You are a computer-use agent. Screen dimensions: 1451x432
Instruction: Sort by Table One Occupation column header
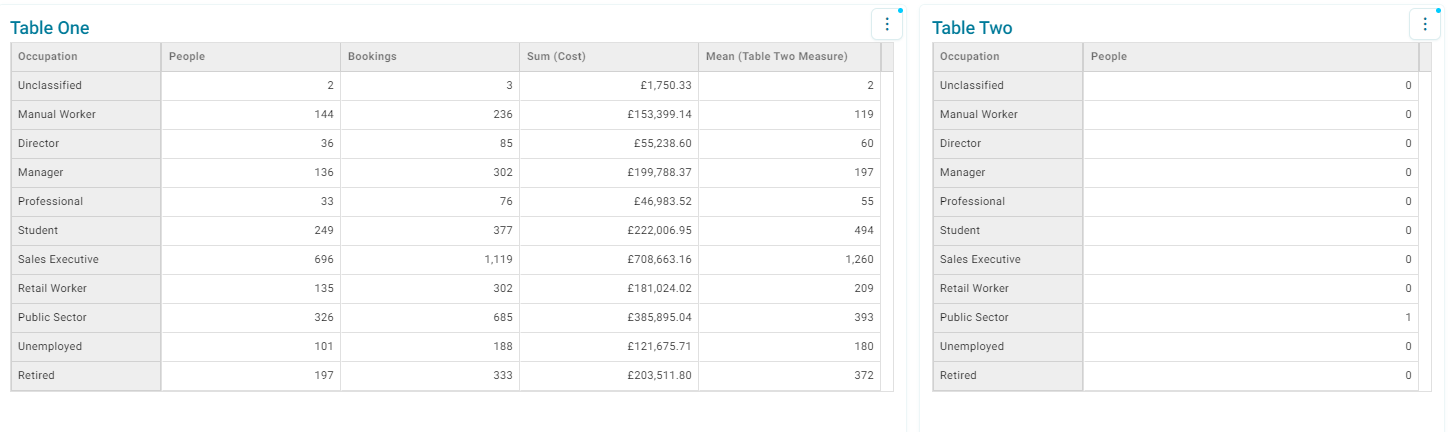tap(86, 57)
